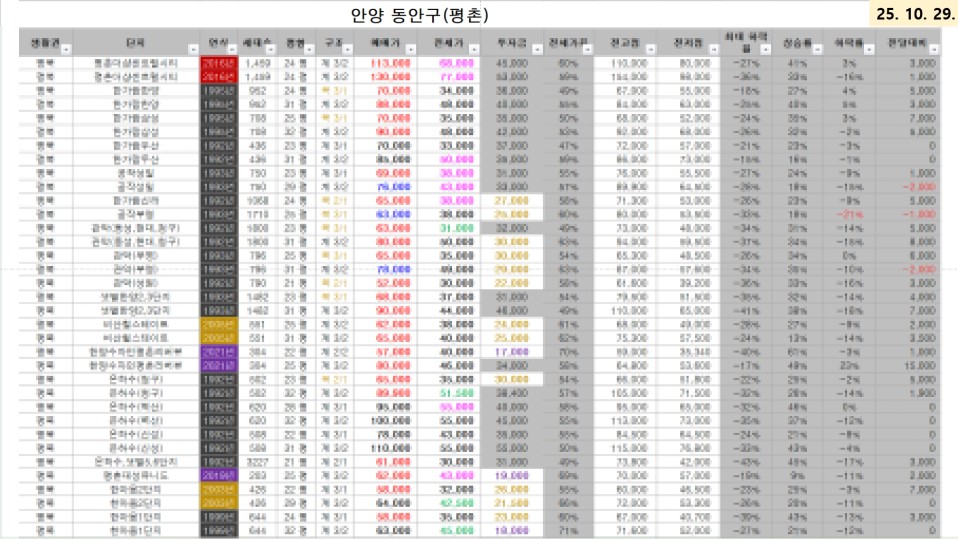Open the 연식 column filter dropdown
The height and width of the screenshot is (539, 958).
tap(232, 49)
